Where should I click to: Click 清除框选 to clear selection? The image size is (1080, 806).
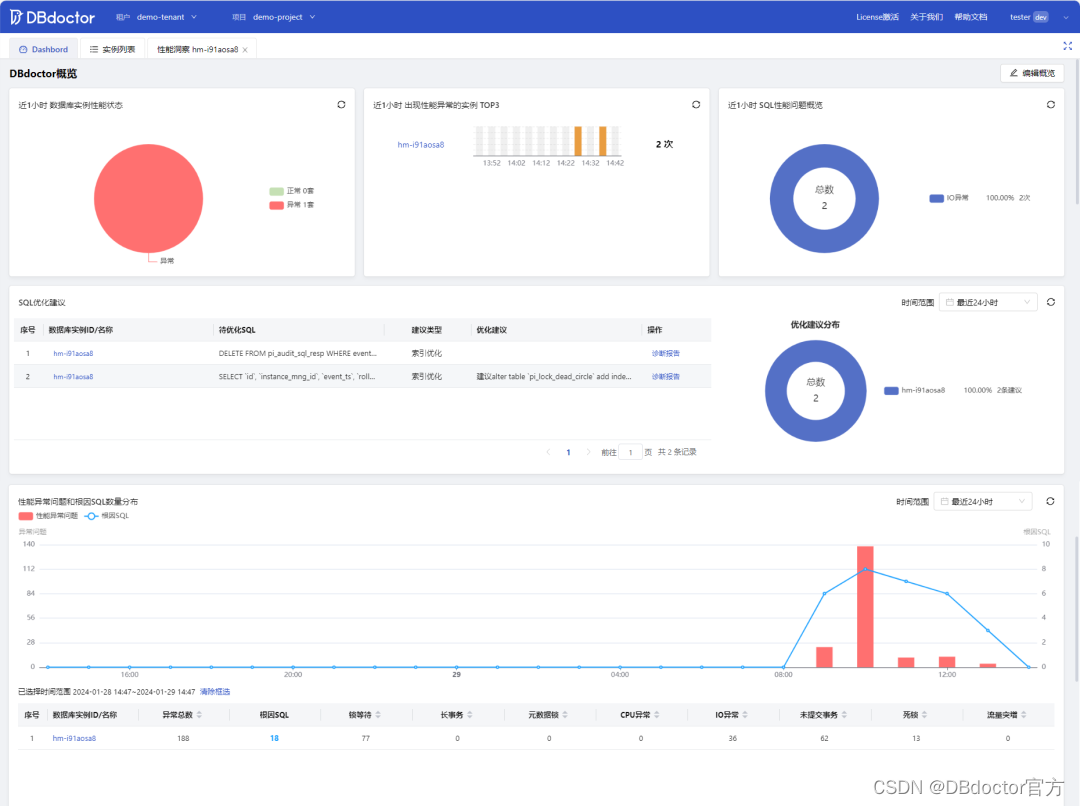[x=215, y=692]
